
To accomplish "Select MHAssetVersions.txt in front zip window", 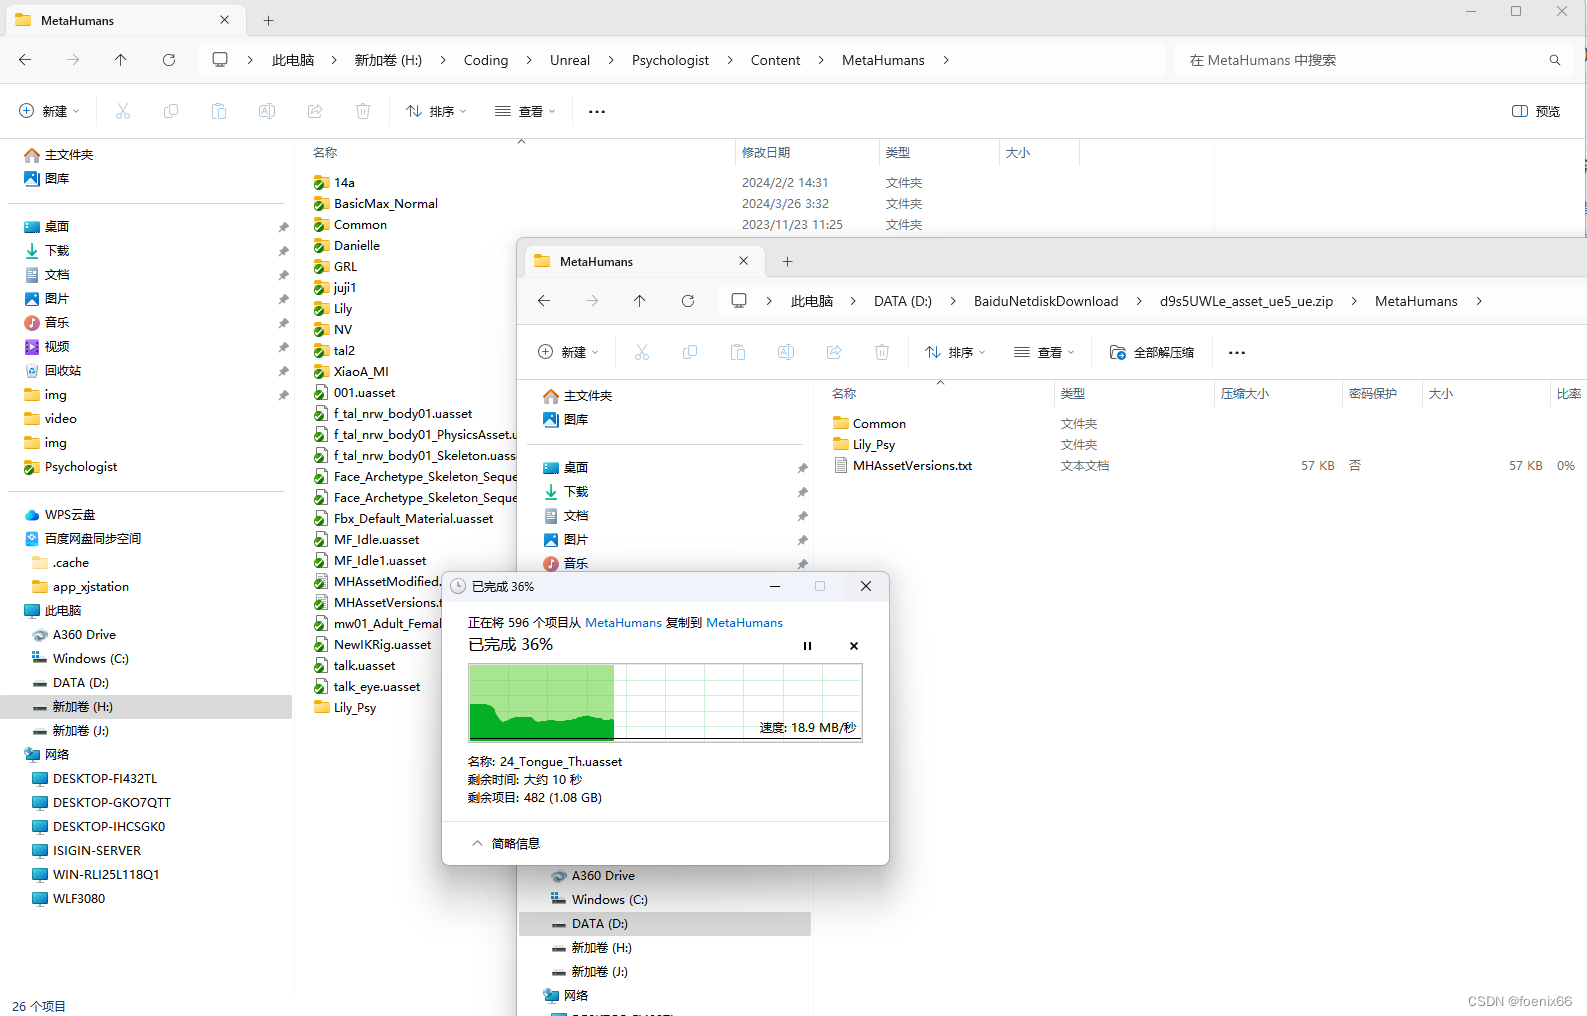I will coord(912,466).
